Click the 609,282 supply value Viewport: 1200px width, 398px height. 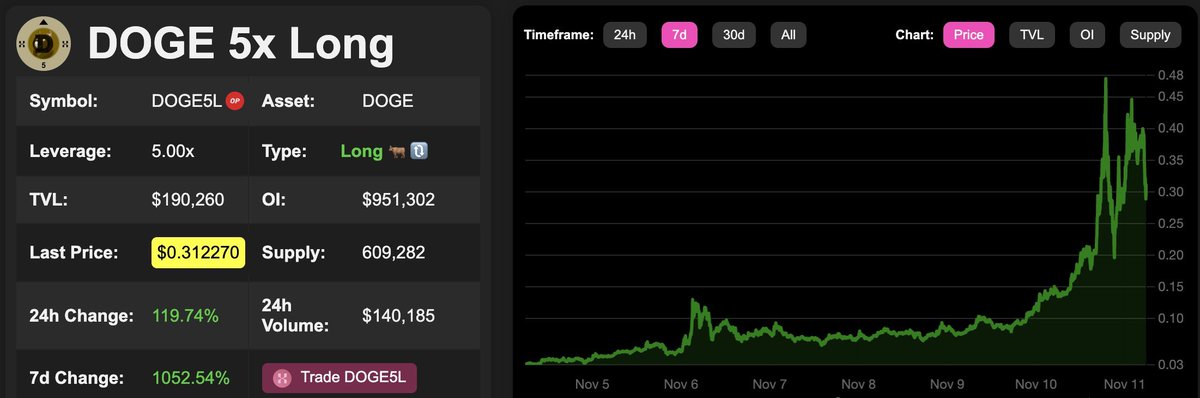[393, 253]
